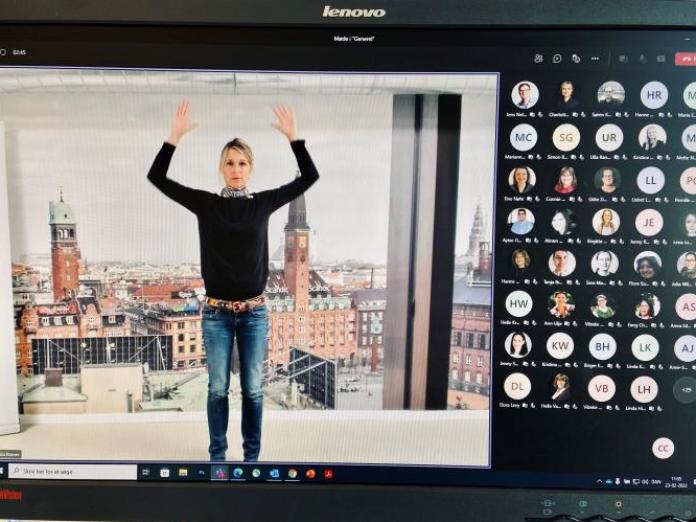This screenshot has height=522, width=696.
Task: Select the HW participant avatar
Action: 519,304
